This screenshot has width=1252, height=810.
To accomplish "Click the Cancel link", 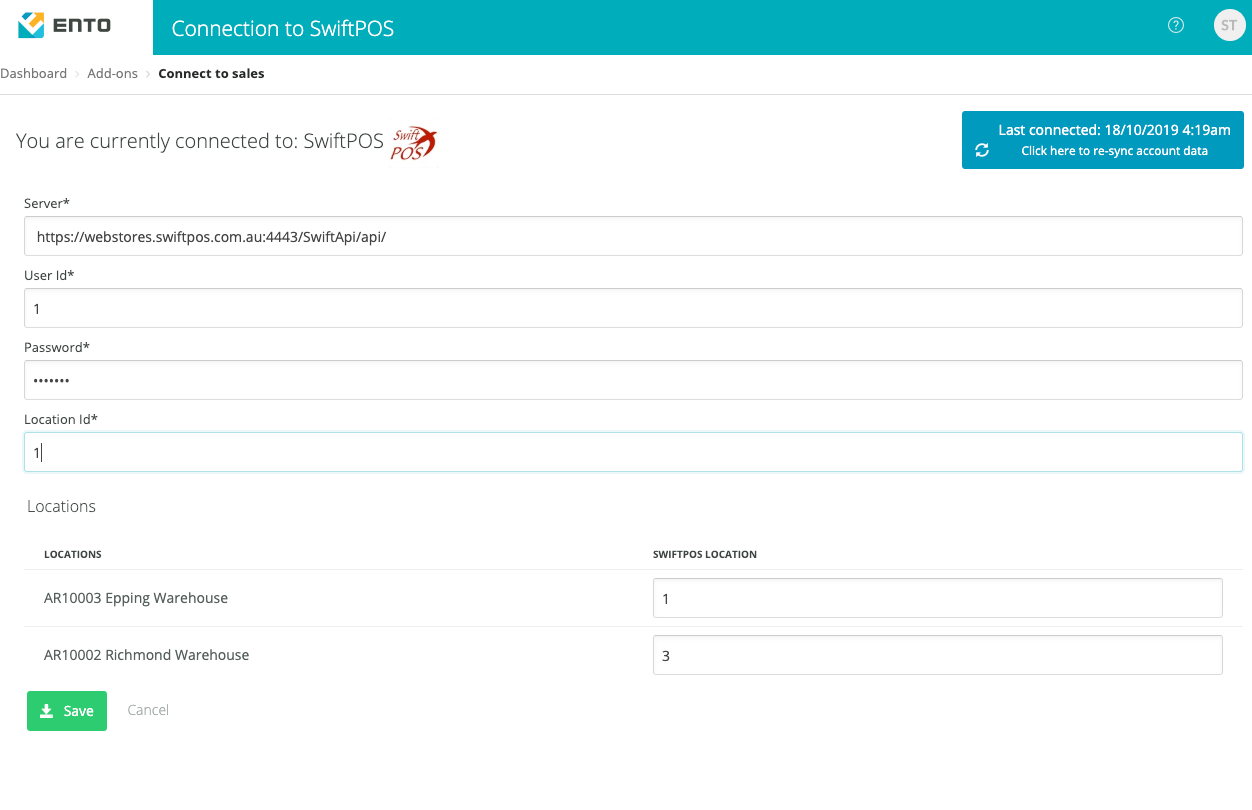I will (148, 710).
